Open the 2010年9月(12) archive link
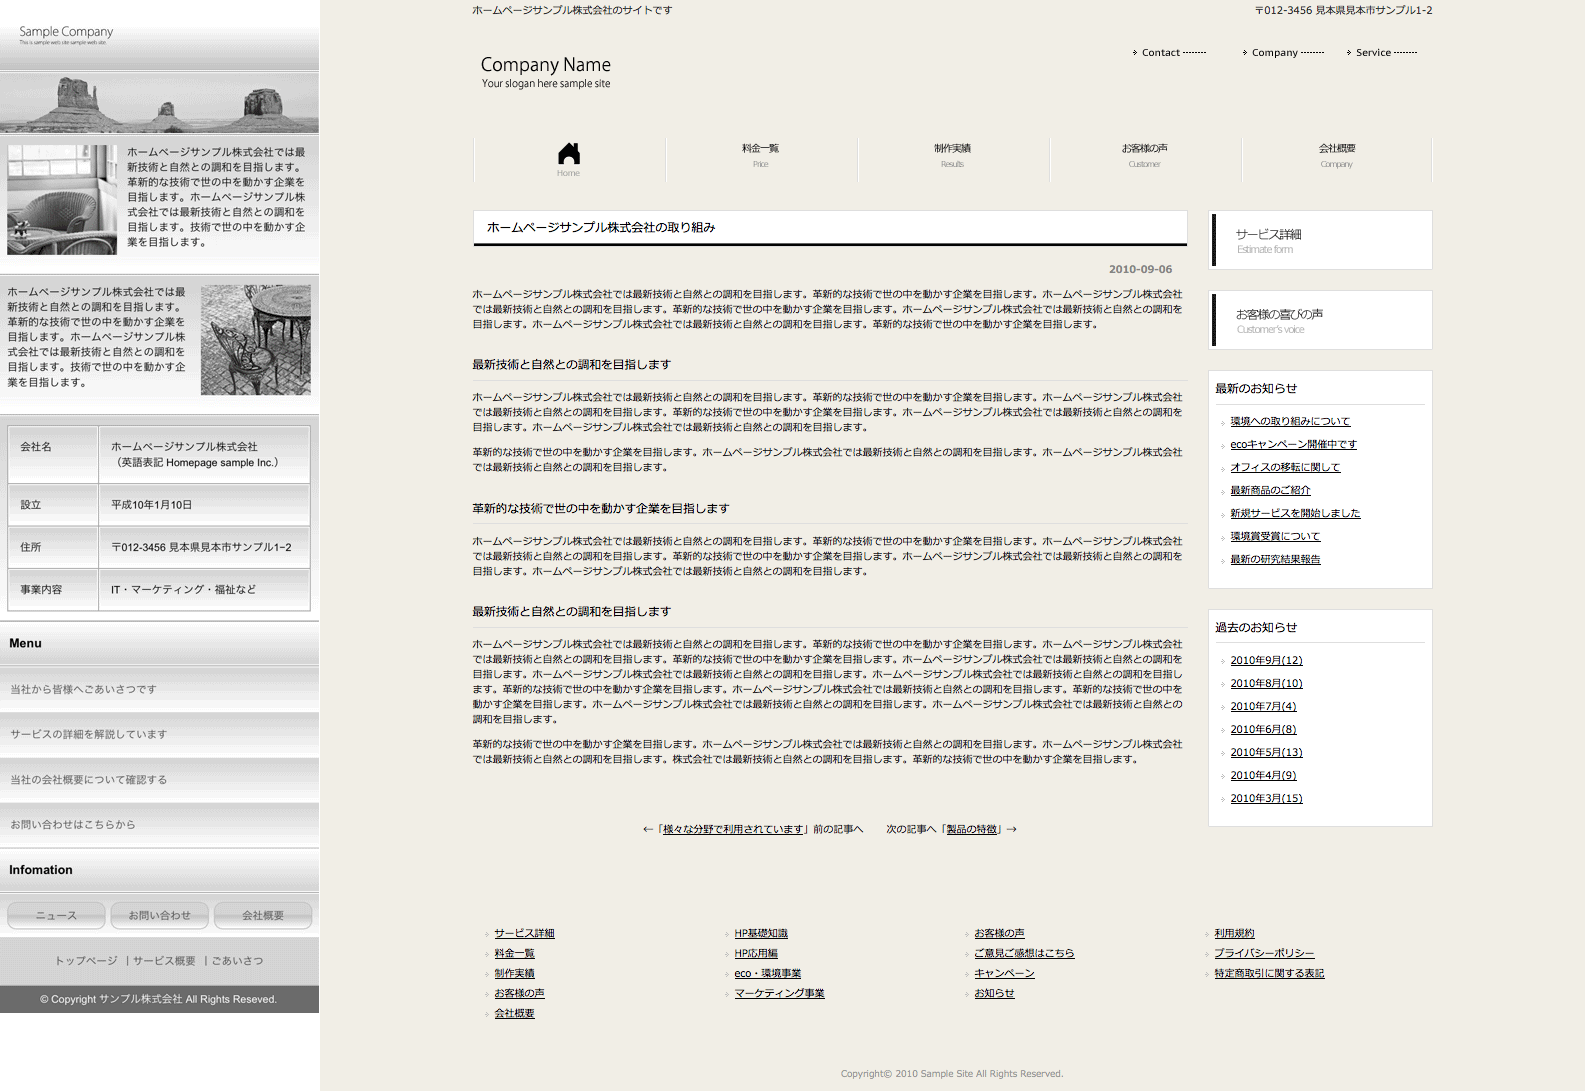 tap(1266, 661)
